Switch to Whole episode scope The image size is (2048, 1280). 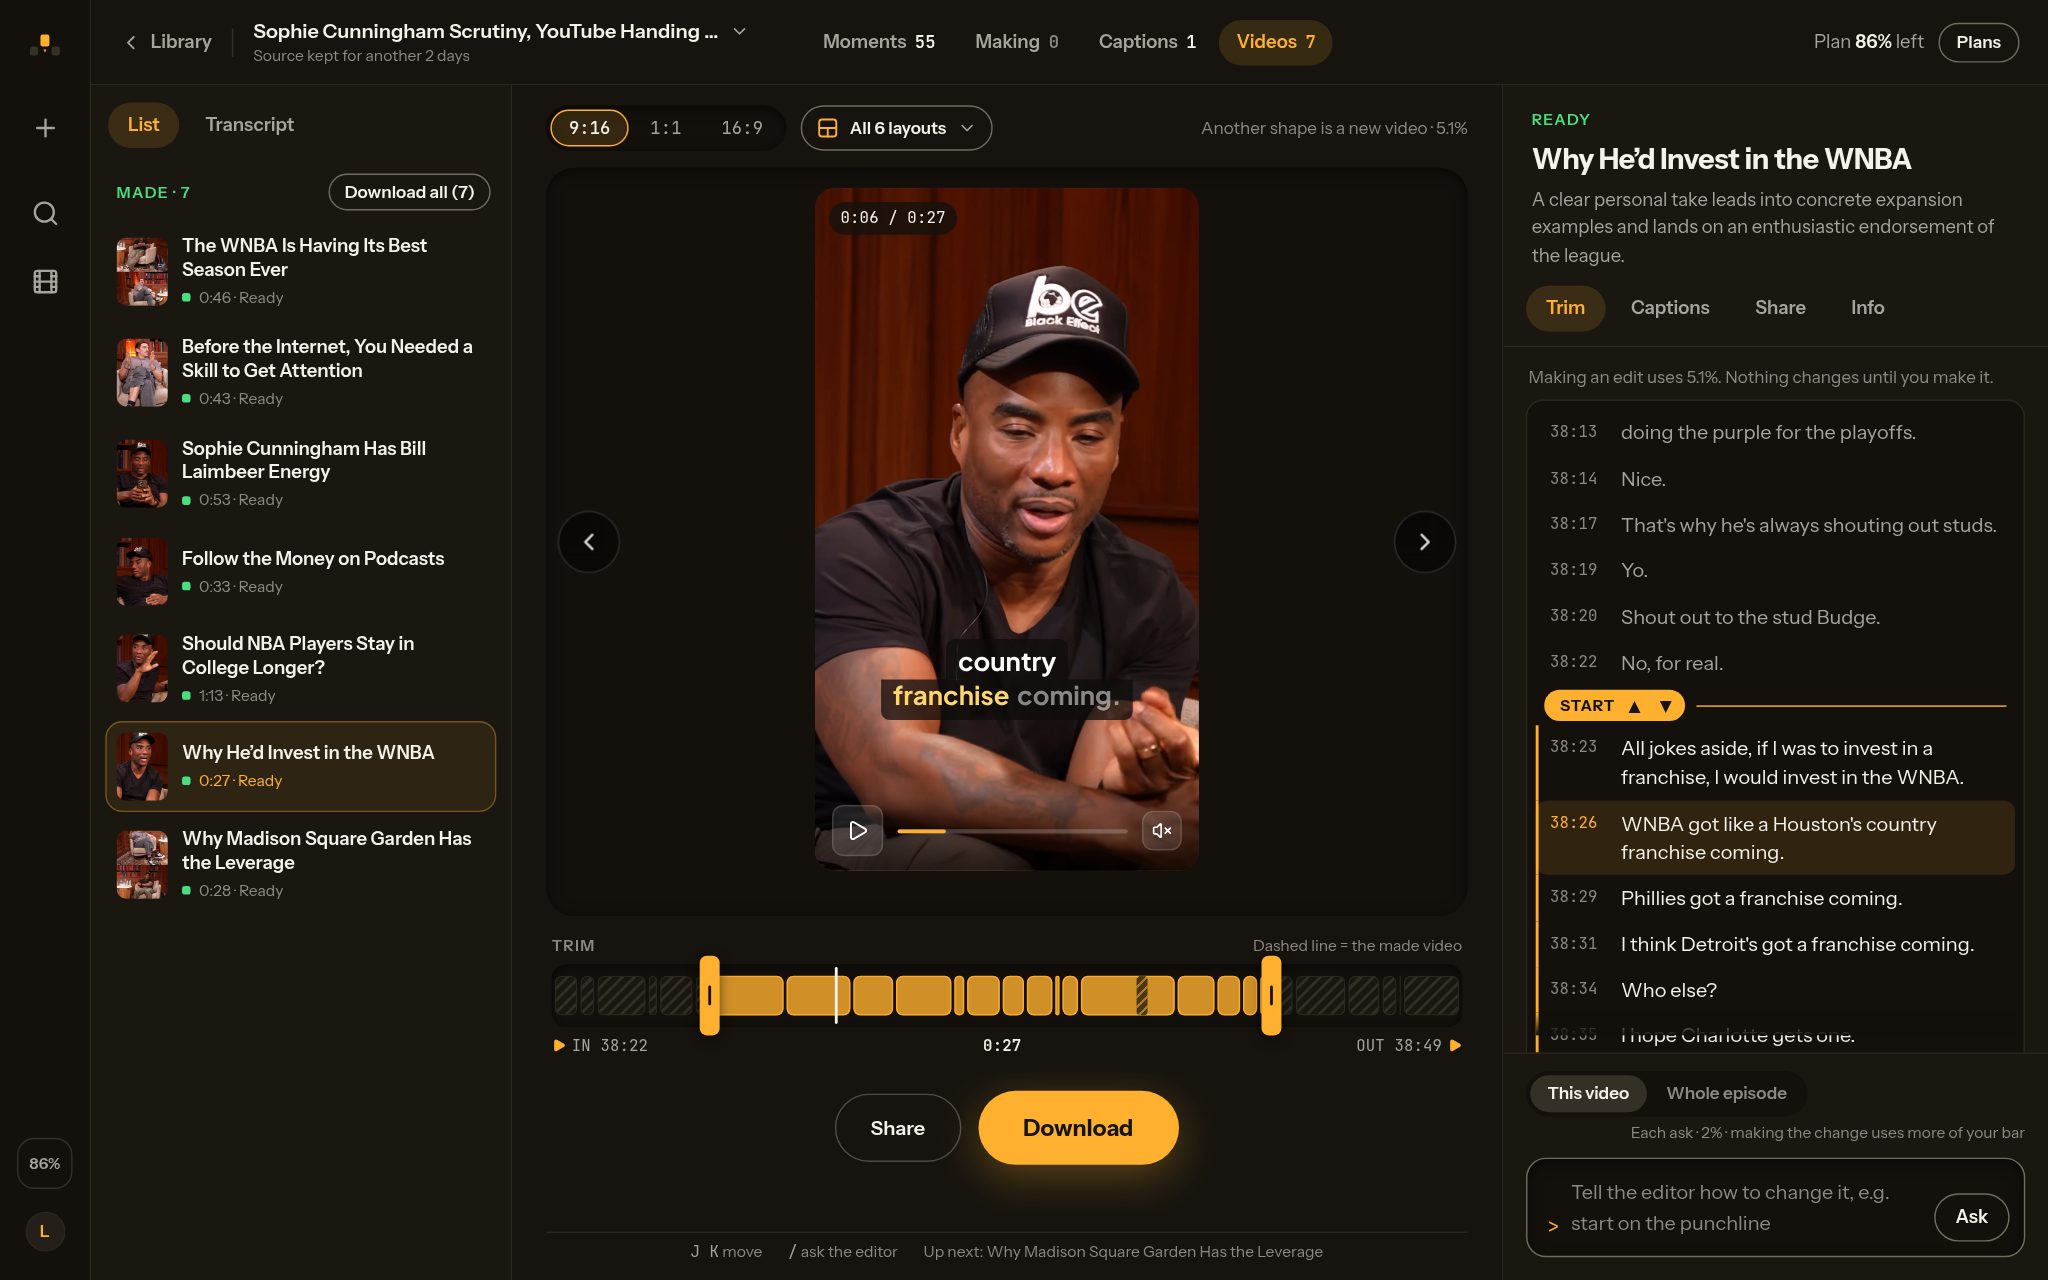pyautogui.click(x=1726, y=1093)
